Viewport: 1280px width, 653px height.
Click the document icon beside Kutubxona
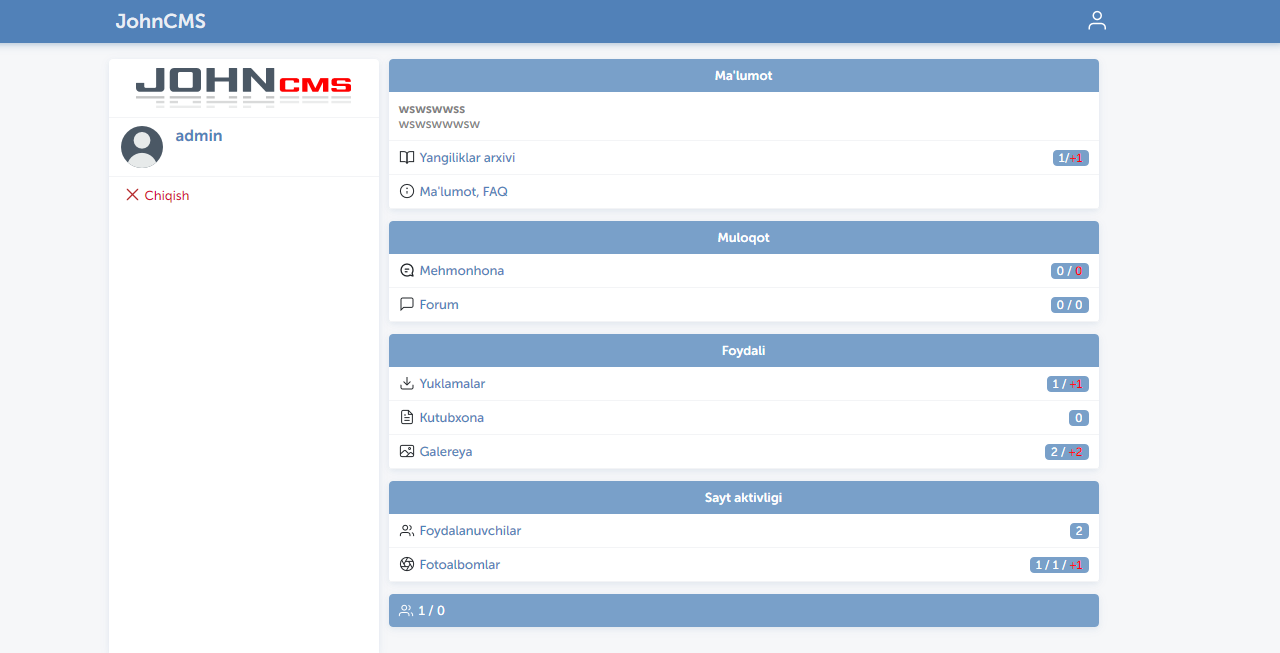(x=407, y=417)
